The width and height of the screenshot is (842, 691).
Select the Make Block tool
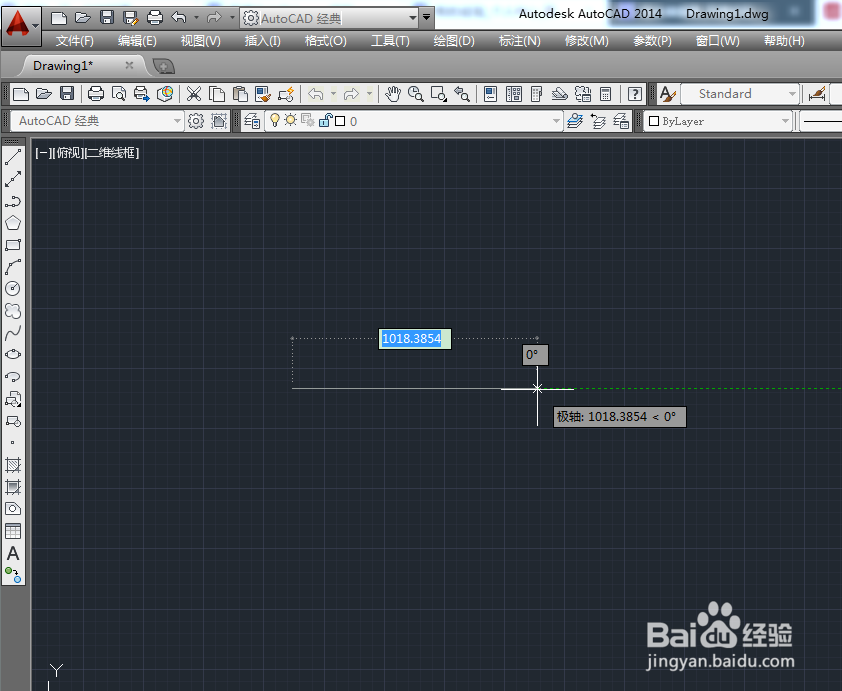coord(13,421)
